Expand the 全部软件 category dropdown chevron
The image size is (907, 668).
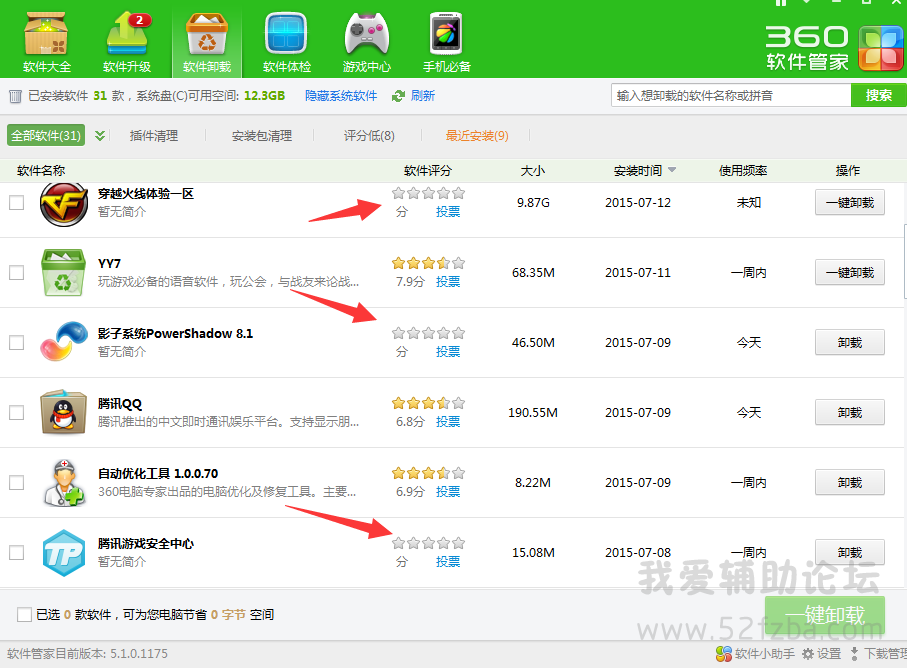click(x=100, y=135)
